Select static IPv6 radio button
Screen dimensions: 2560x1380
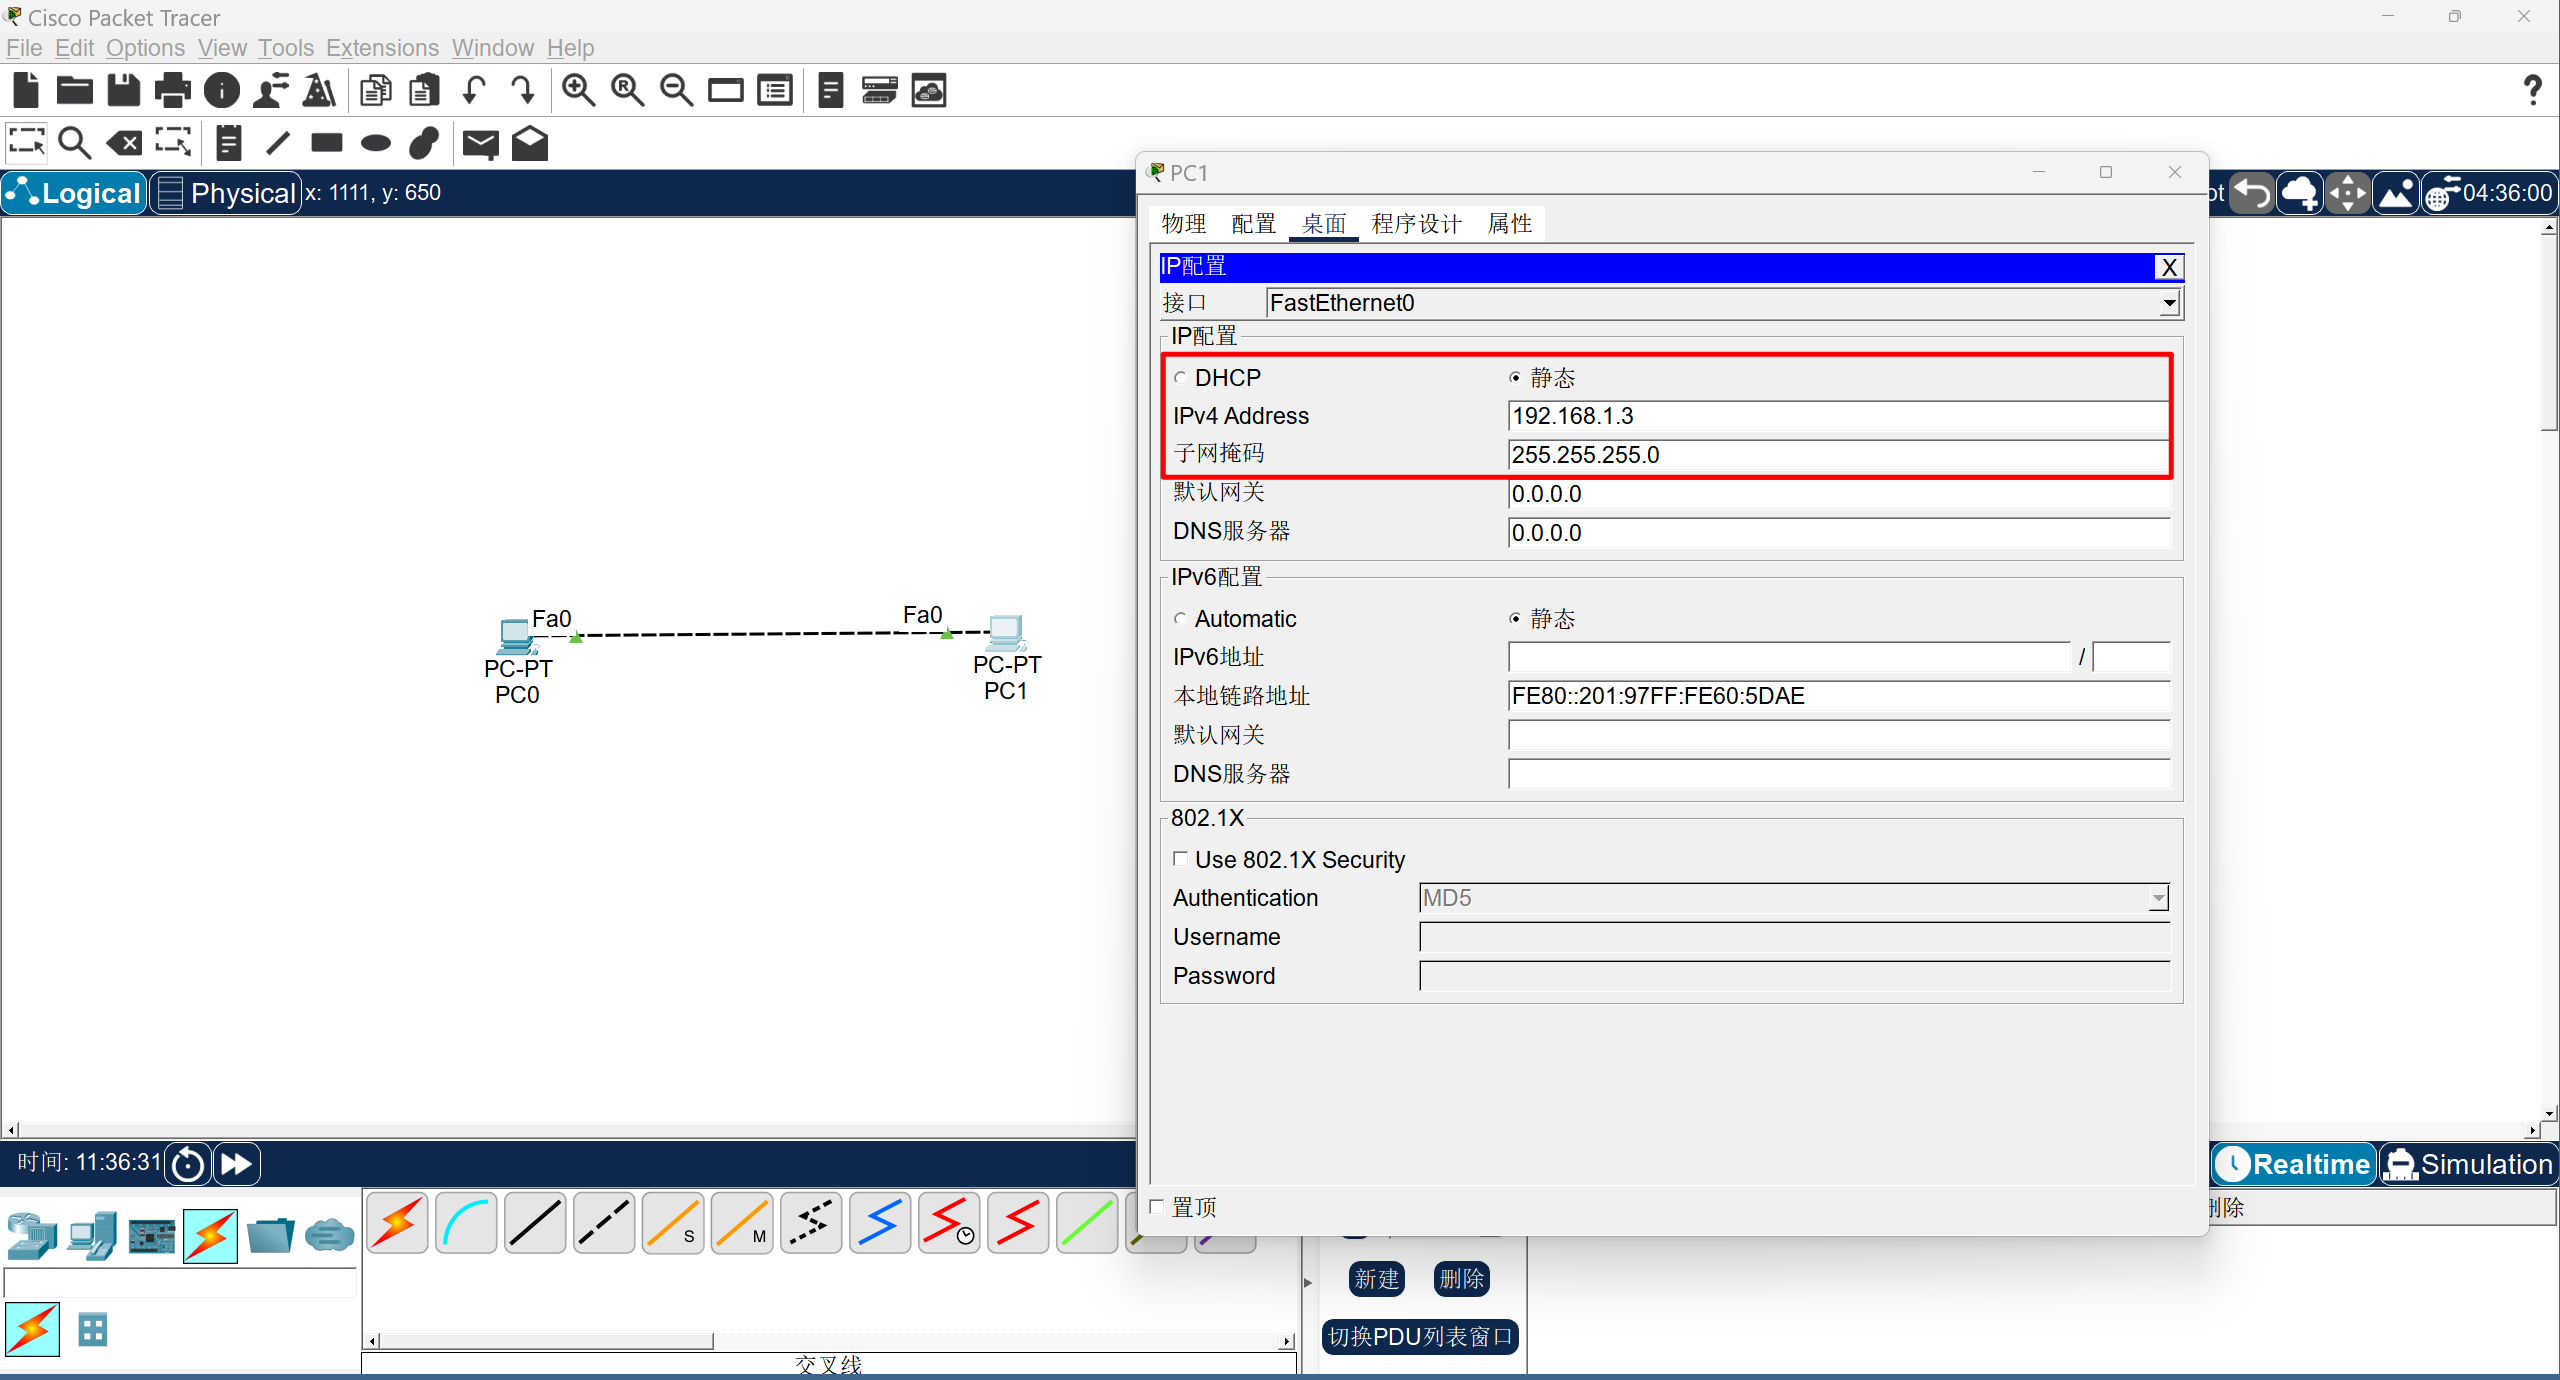(1515, 619)
